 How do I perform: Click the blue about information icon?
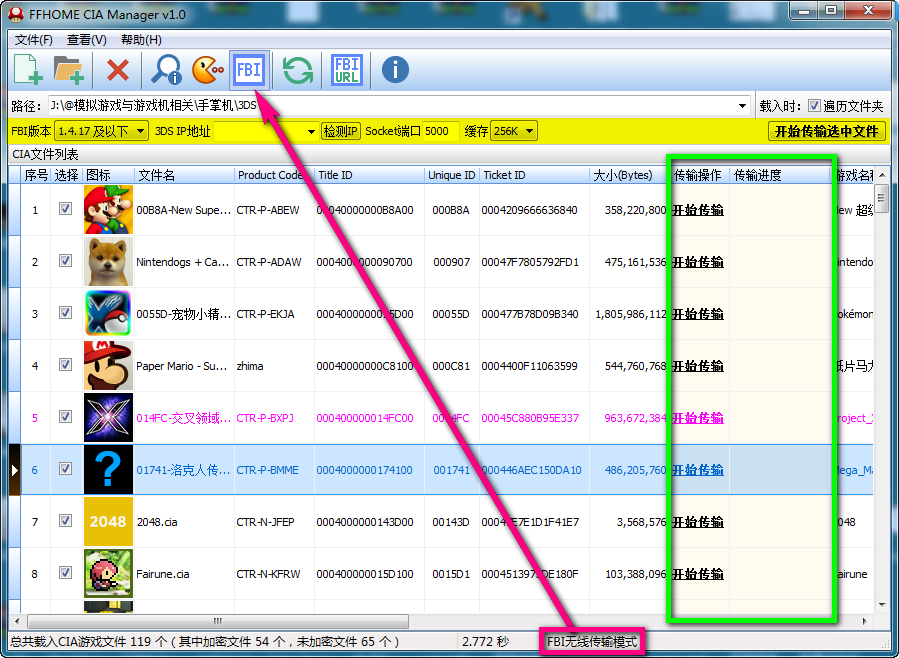coord(395,70)
